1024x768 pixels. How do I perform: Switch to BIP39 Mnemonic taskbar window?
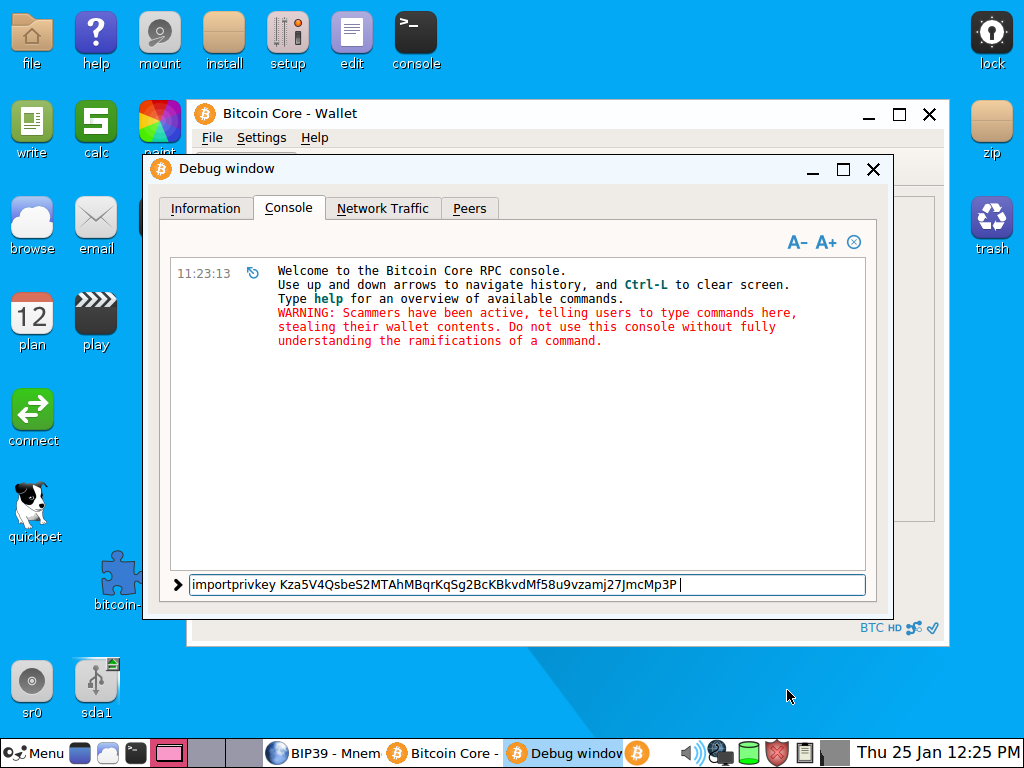click(x=323, y=753)
